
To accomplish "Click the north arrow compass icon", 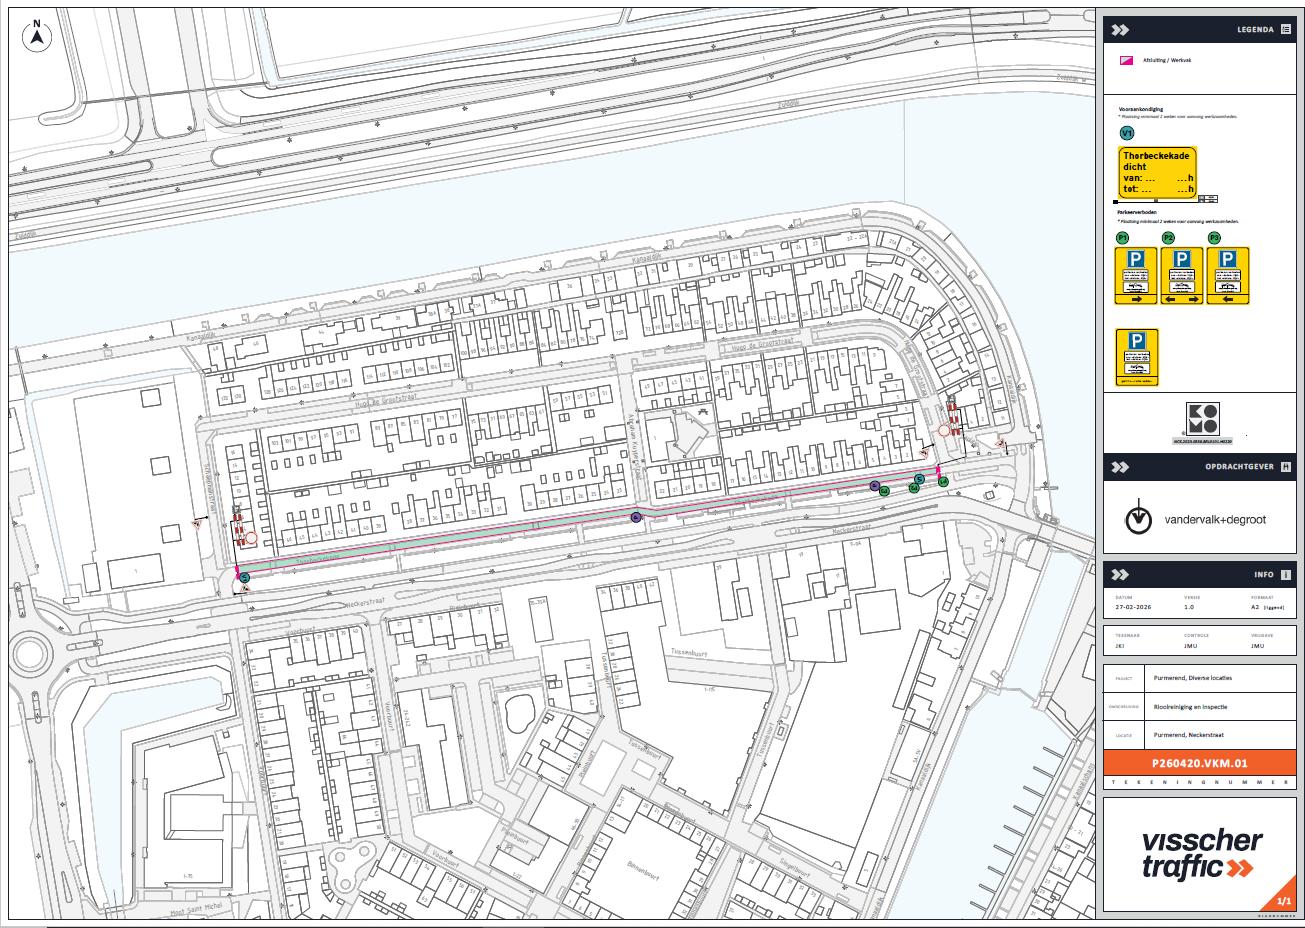I will [x=37, y=36].
